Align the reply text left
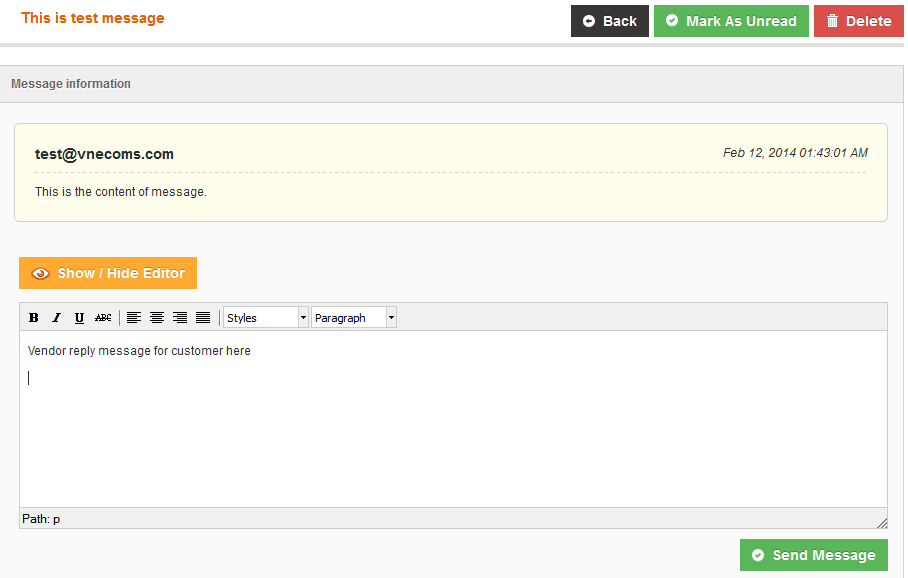 134,317
